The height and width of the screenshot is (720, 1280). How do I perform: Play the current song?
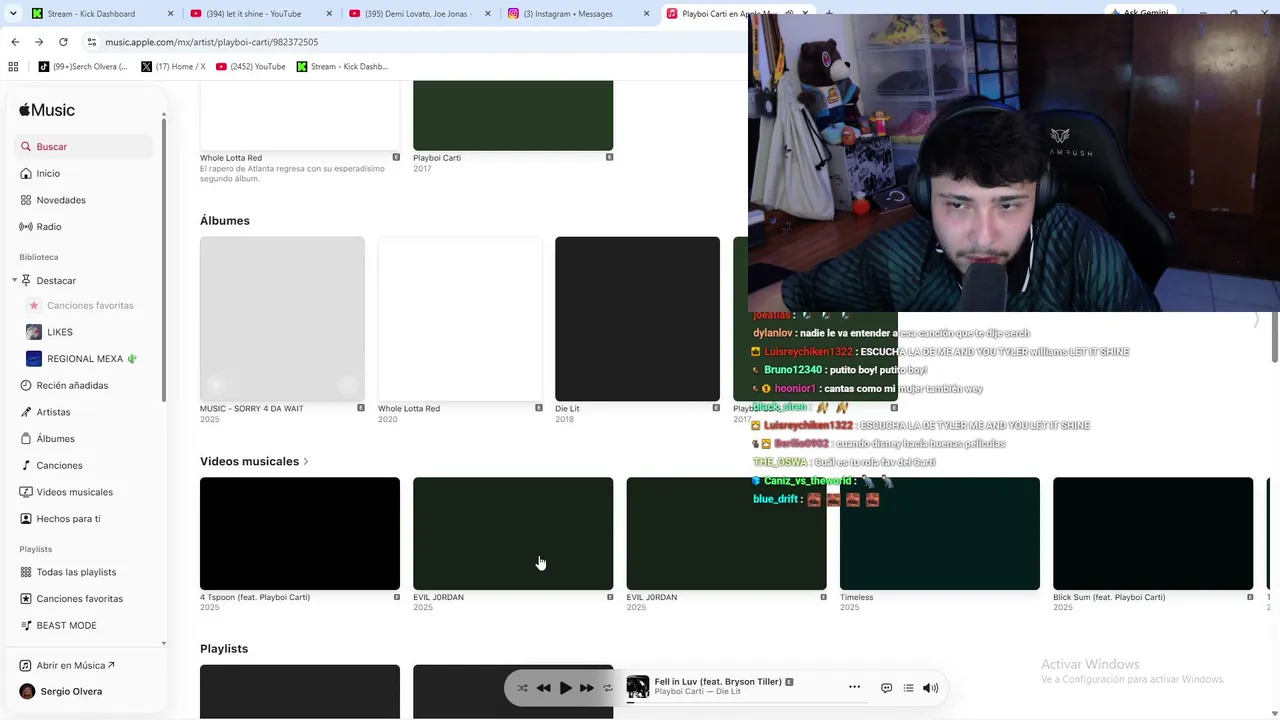click(565, 688)
